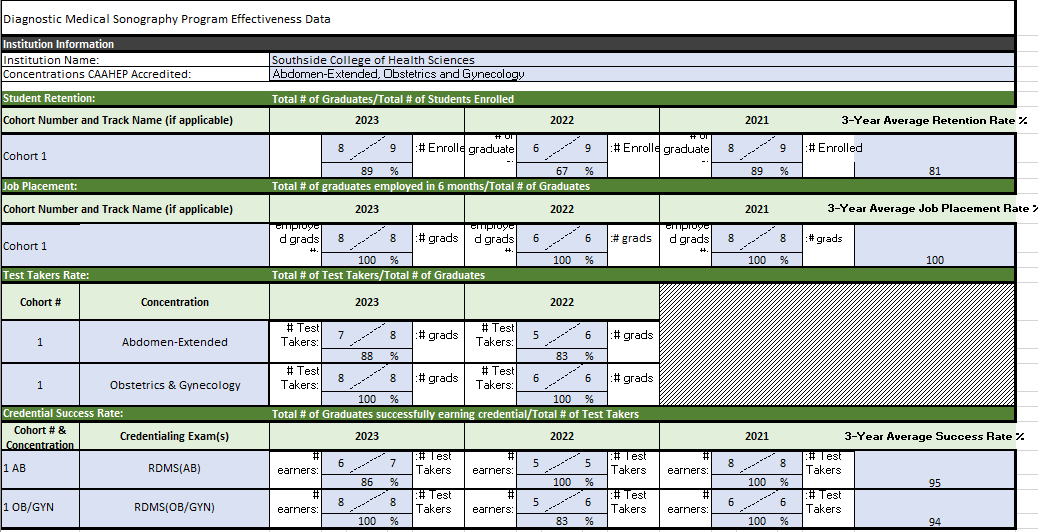Click the Southside College of Health Sciences cell

373,60
